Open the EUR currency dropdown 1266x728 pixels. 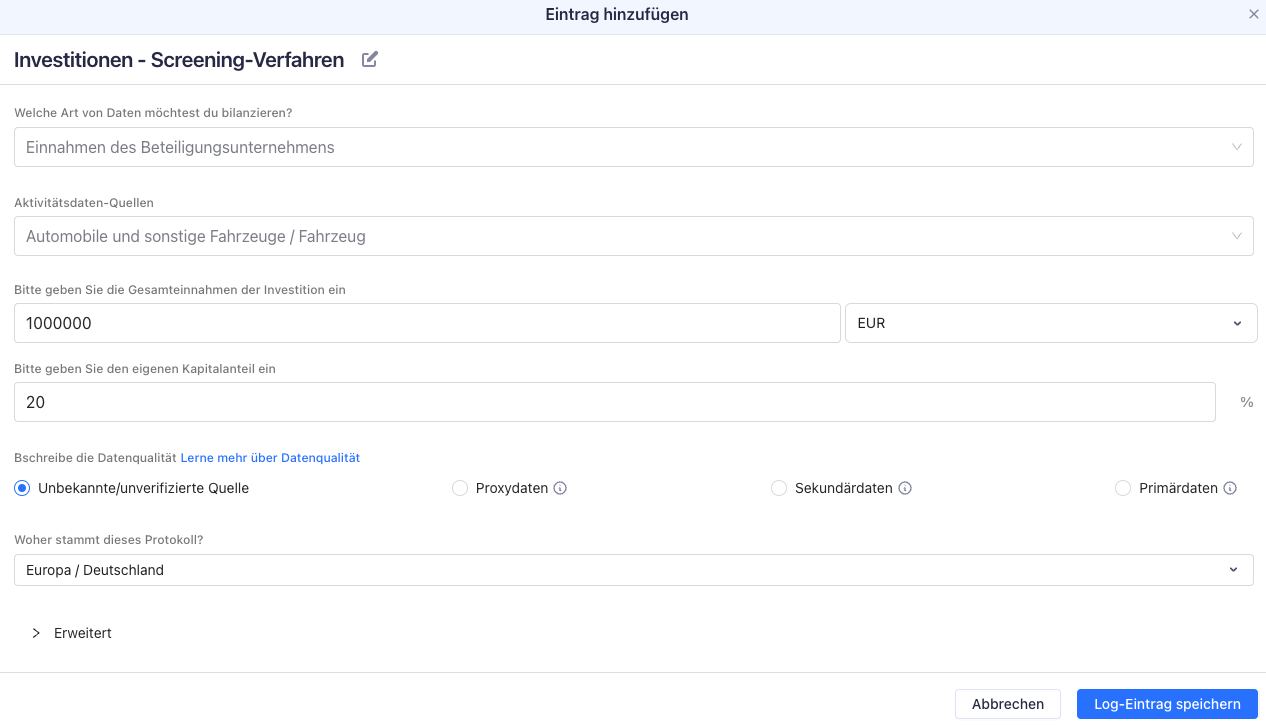1051,323
